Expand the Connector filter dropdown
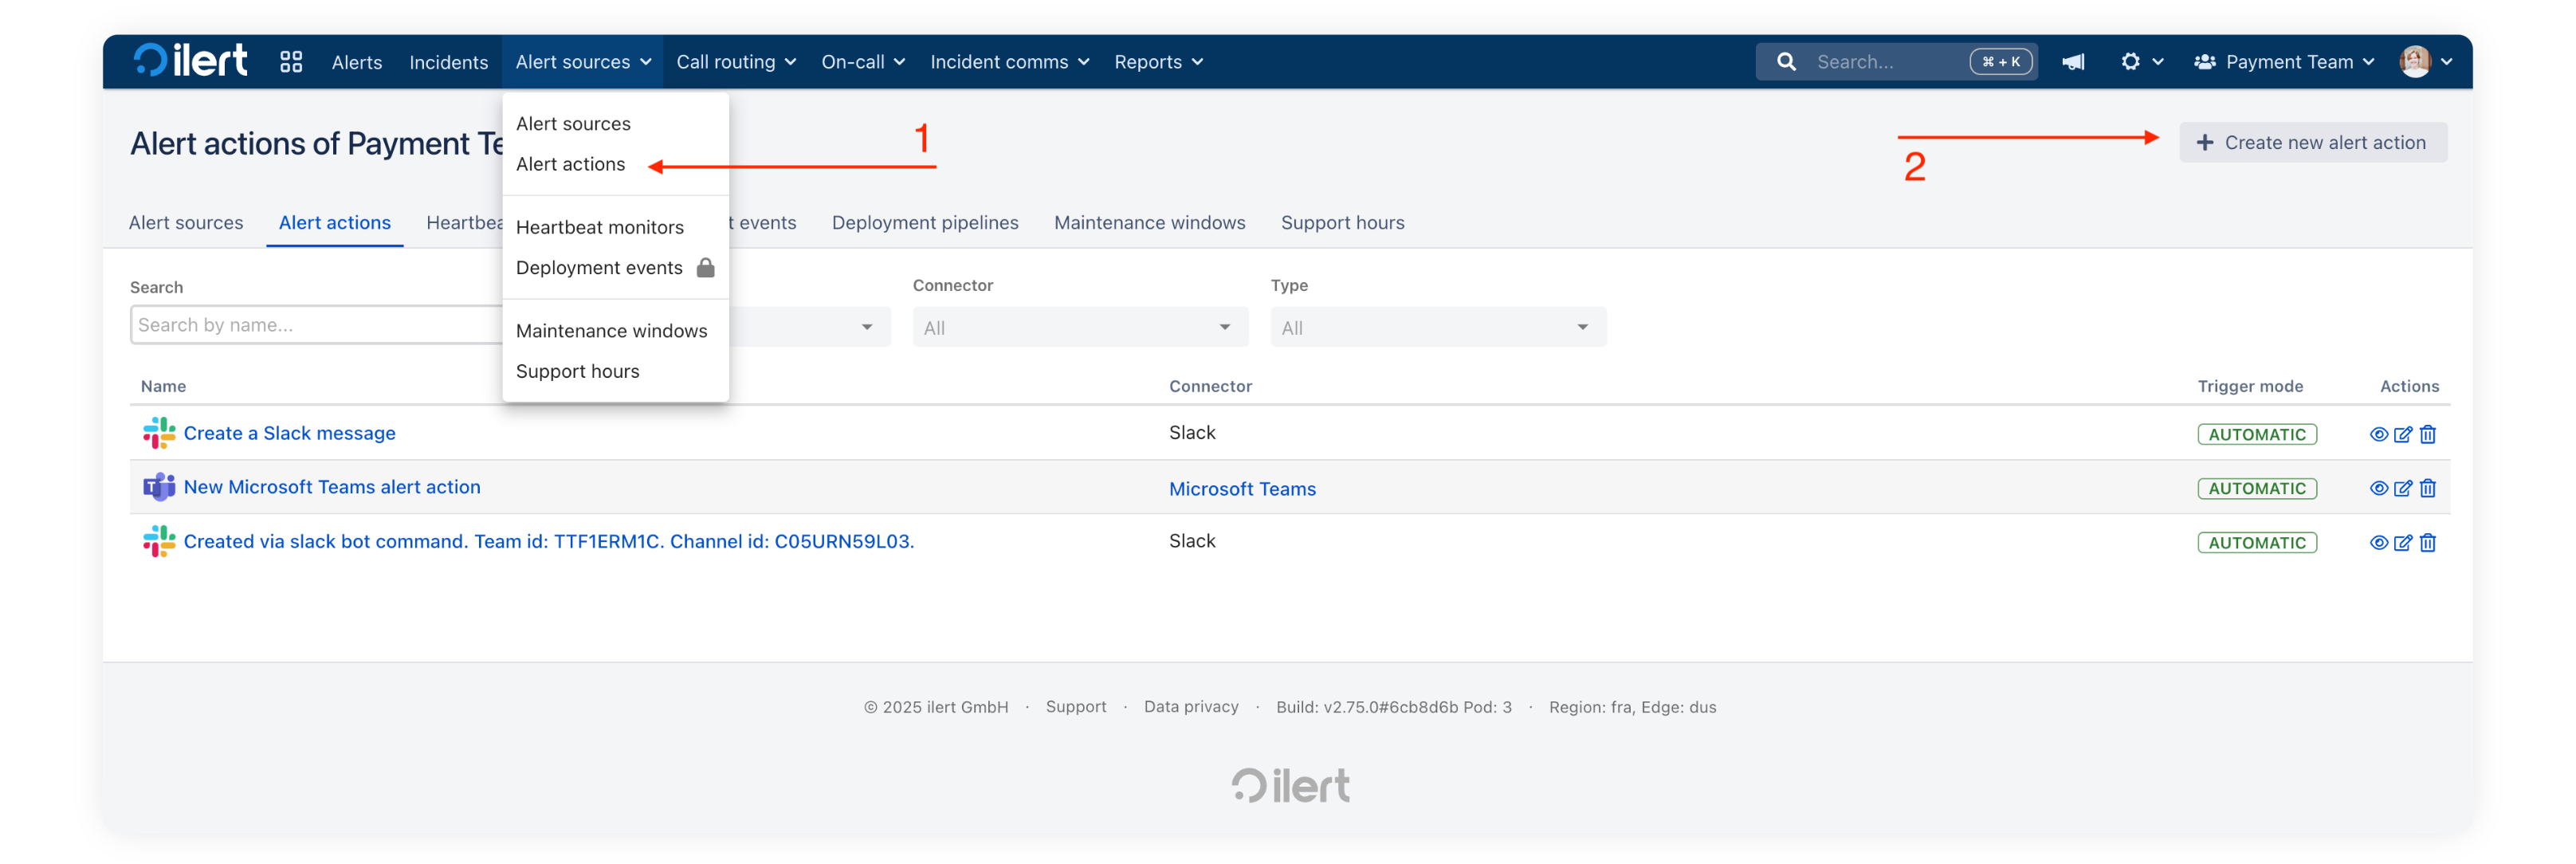Viewport: 2576px width, 864px height. pyautogui.click(x=1080, y=328)
